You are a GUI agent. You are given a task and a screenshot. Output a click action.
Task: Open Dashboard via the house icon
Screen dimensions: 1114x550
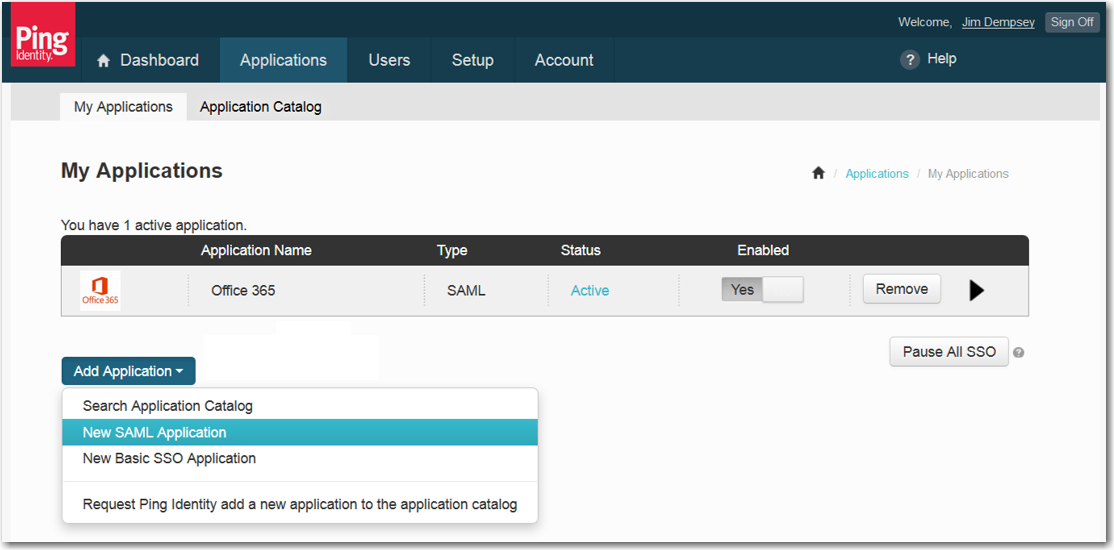(x=103, y=61)
